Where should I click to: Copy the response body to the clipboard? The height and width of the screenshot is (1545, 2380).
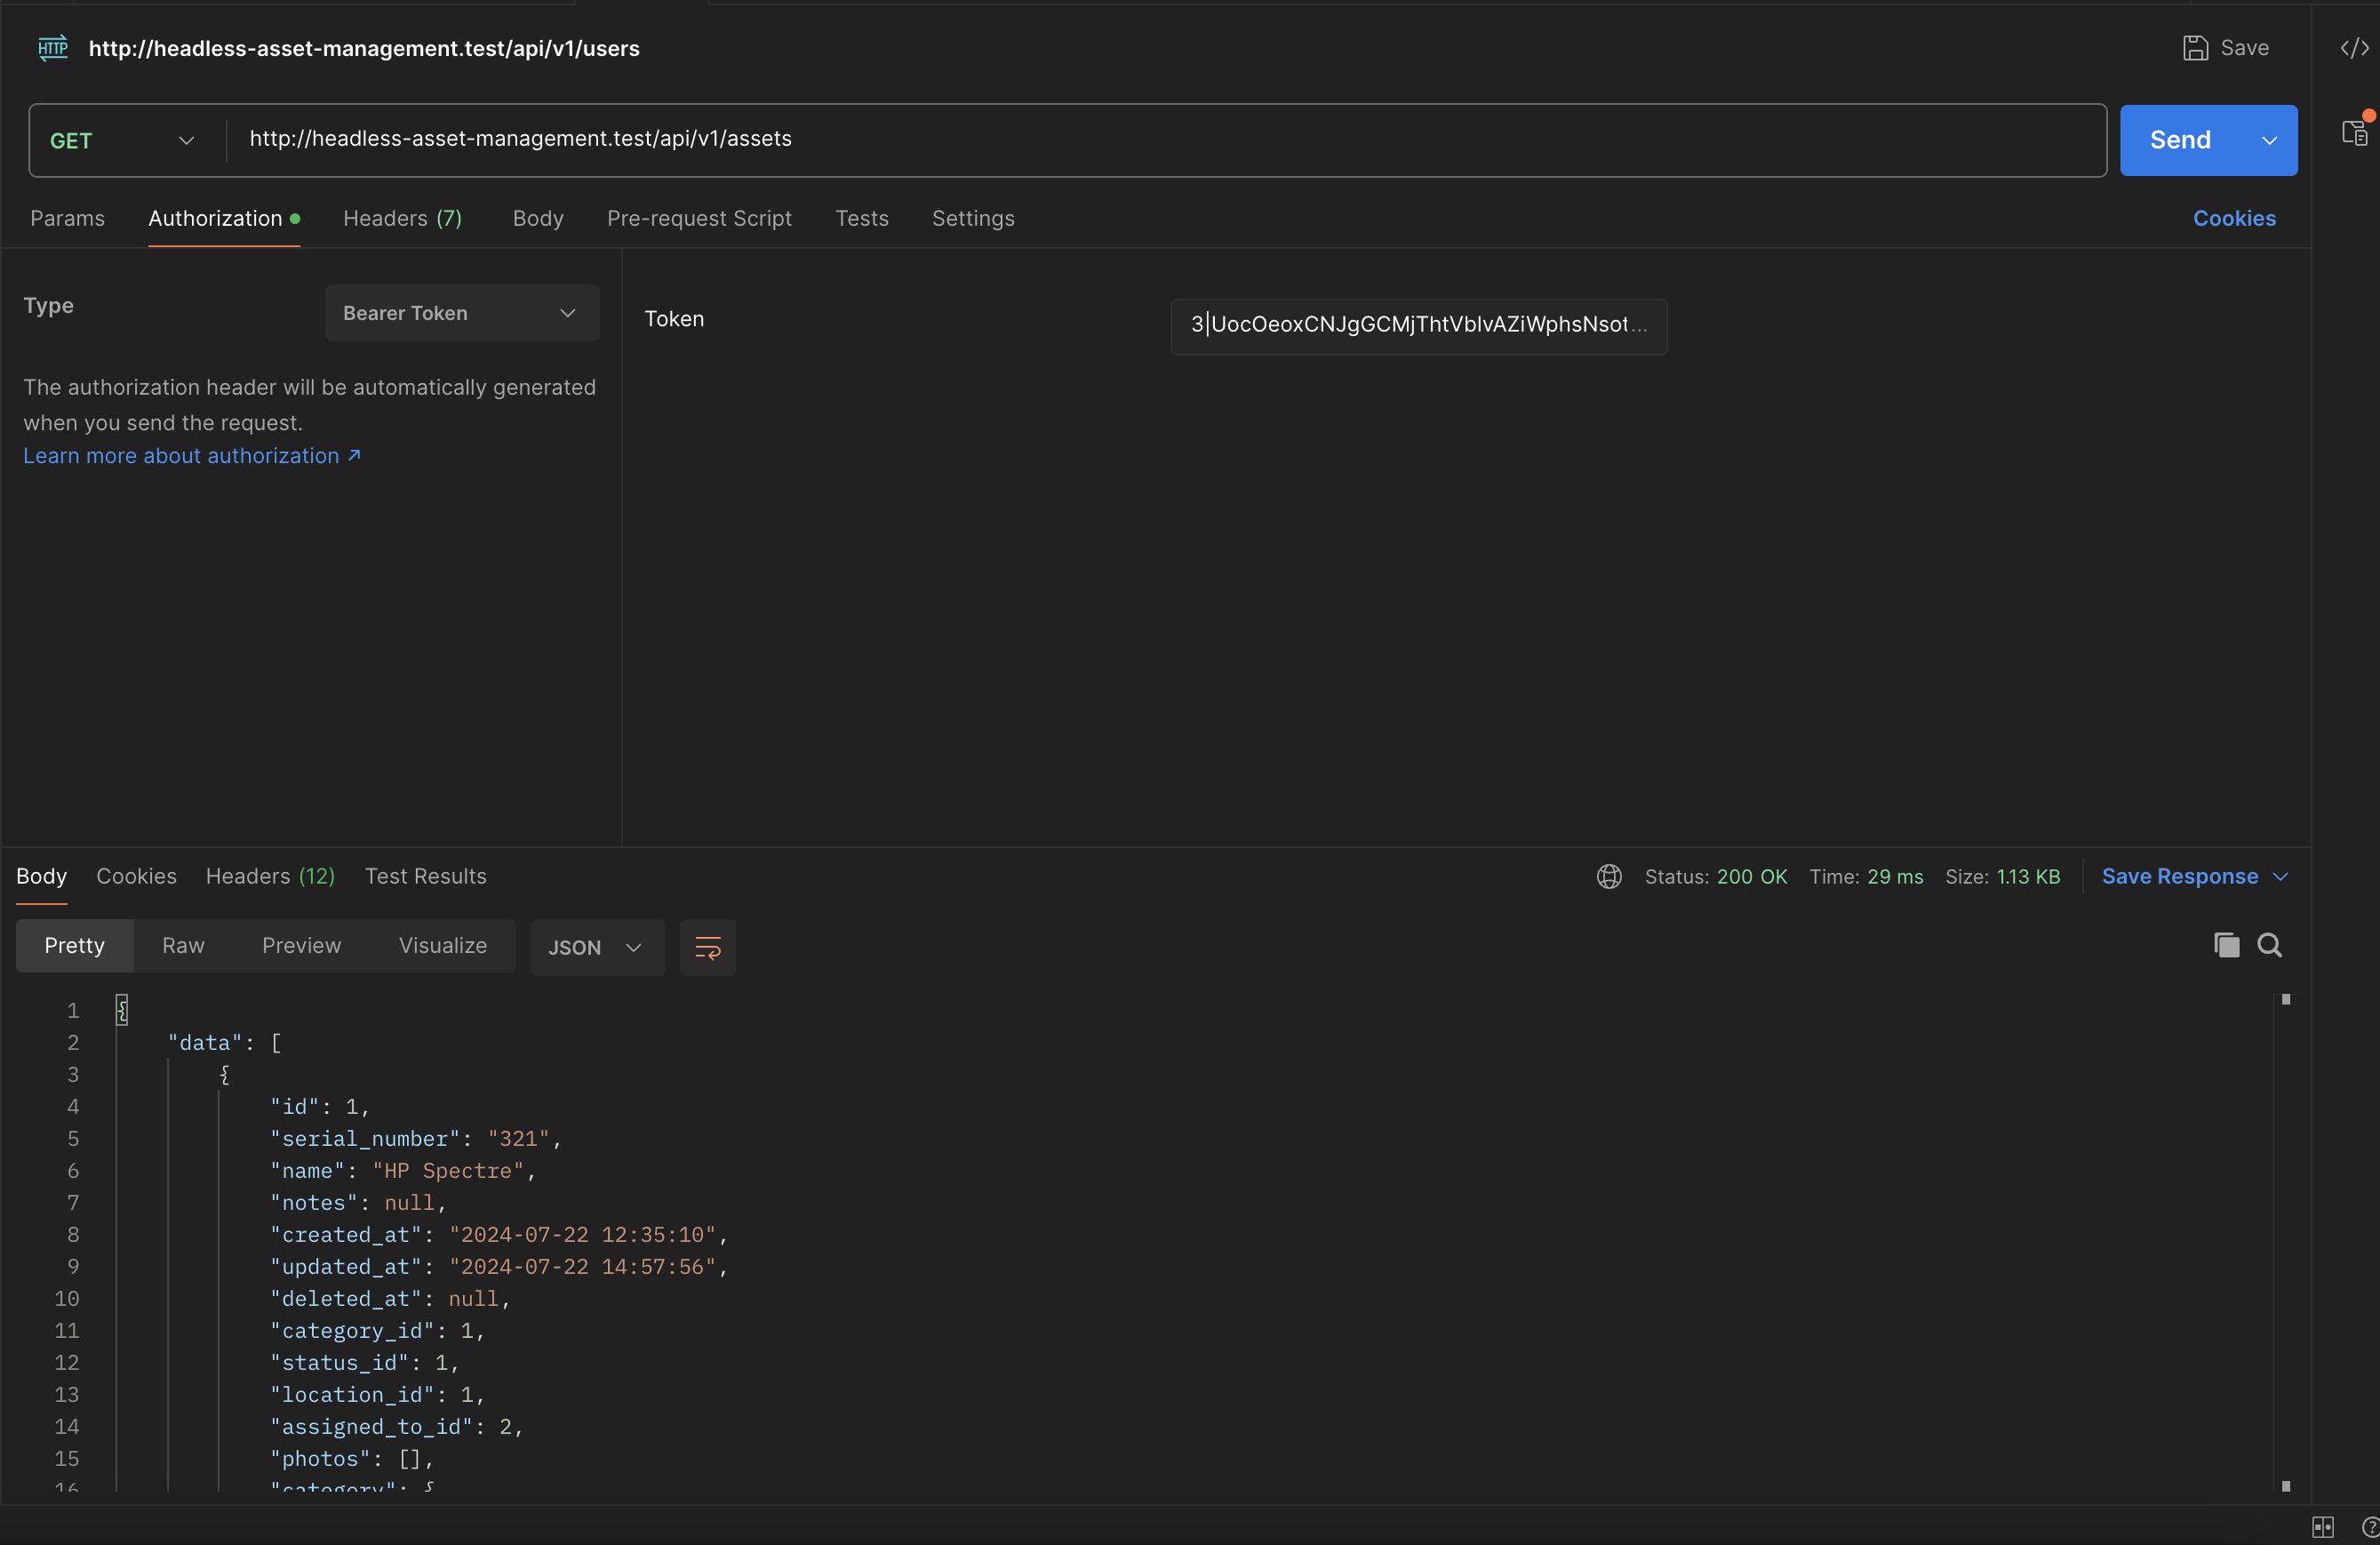(x=2226, y=945)
